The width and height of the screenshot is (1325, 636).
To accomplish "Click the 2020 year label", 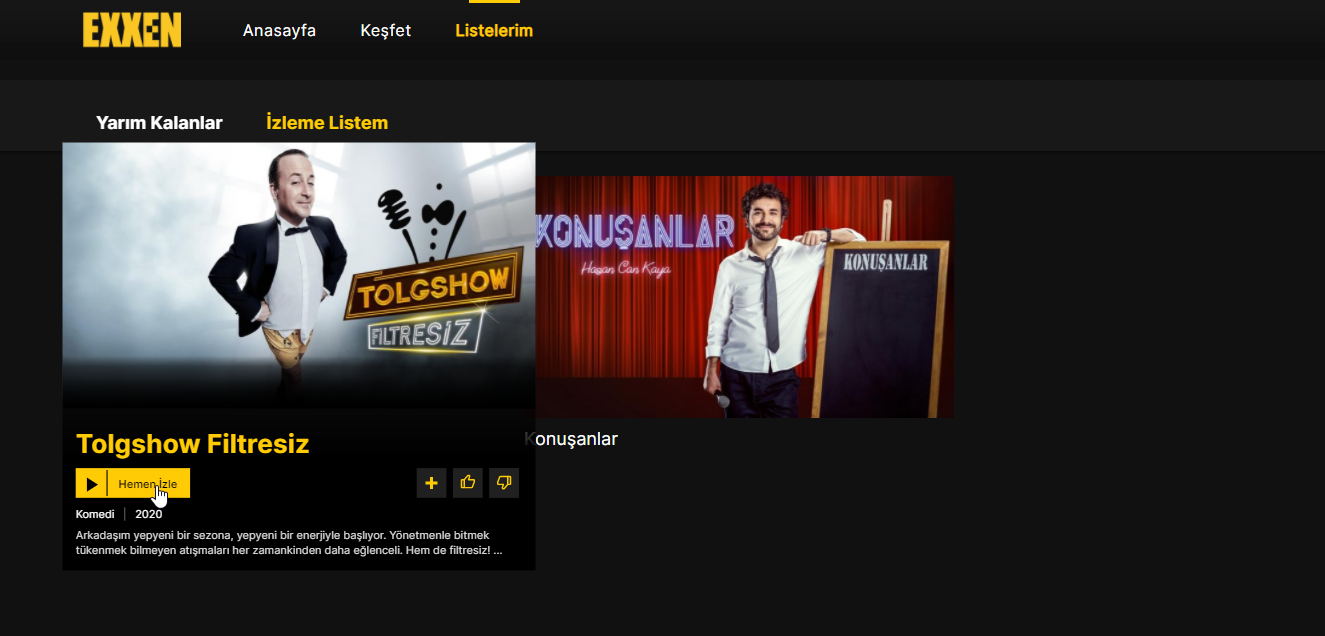I will 149,514.
